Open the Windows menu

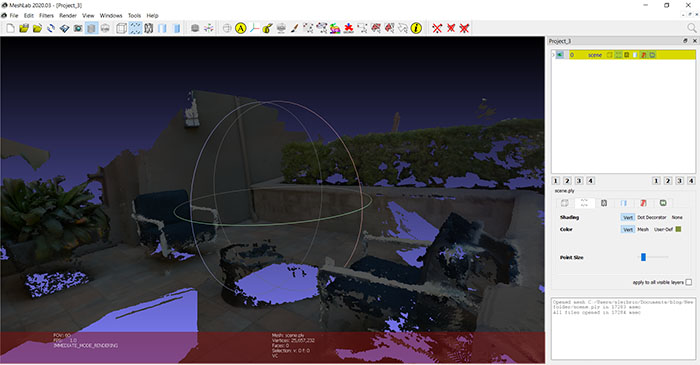[111, 15]
